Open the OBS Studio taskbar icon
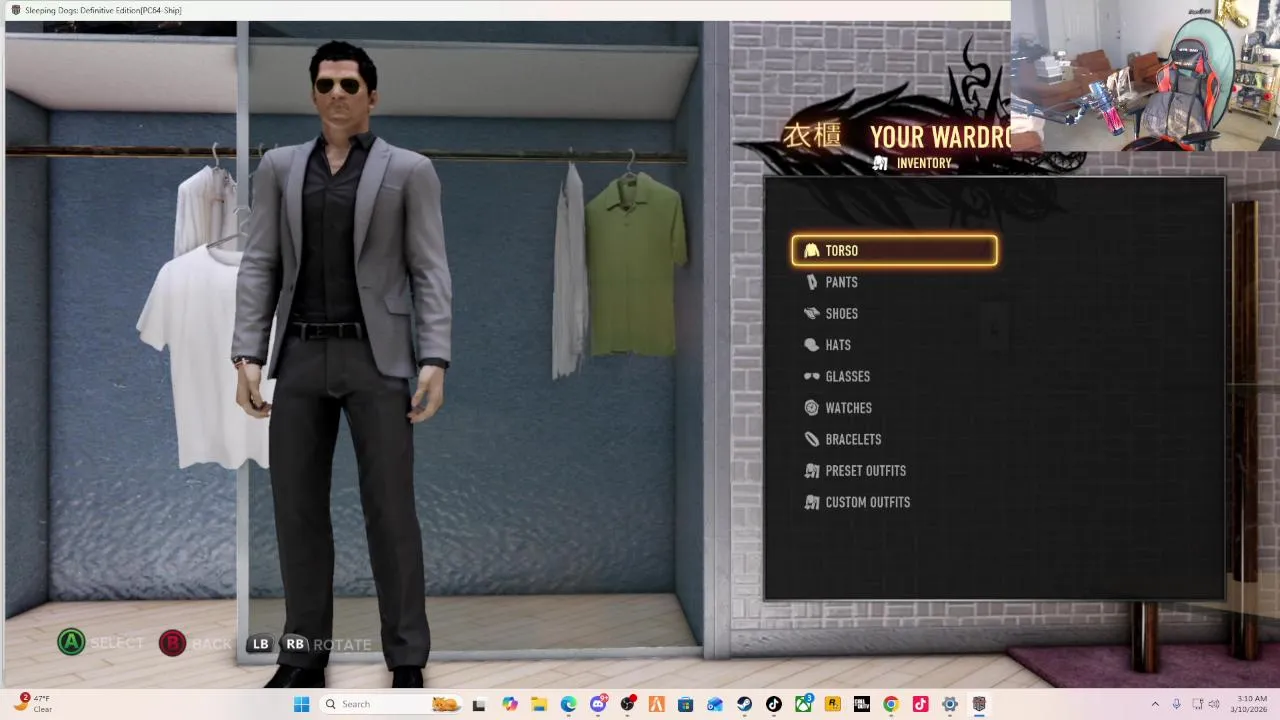 pyautogui.click(x=627, y=704)
